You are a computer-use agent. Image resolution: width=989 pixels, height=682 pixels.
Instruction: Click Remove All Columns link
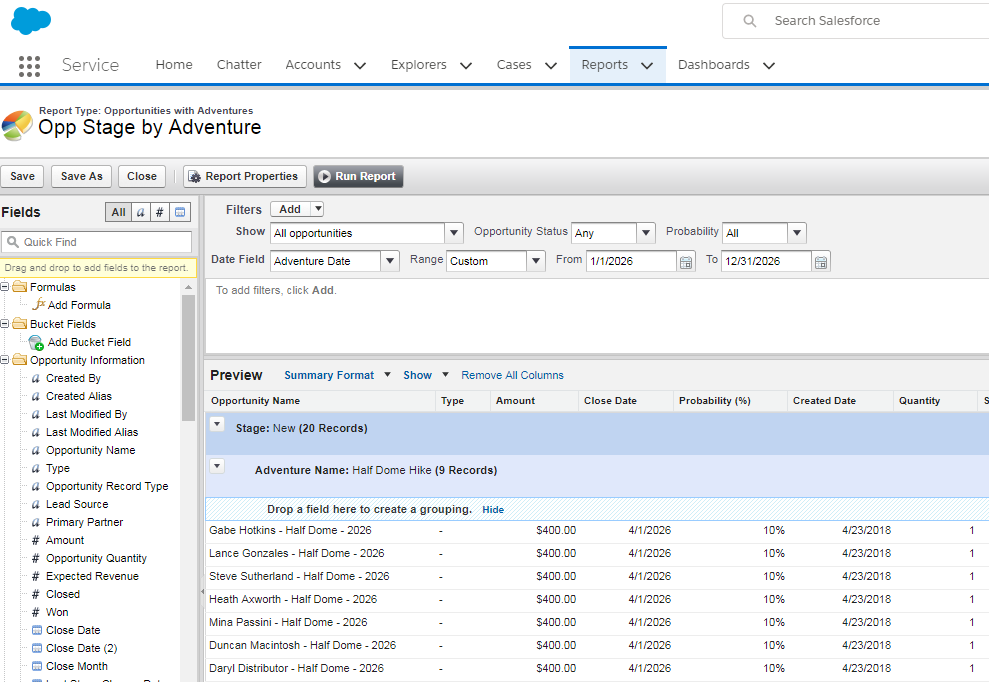point(512,375)
